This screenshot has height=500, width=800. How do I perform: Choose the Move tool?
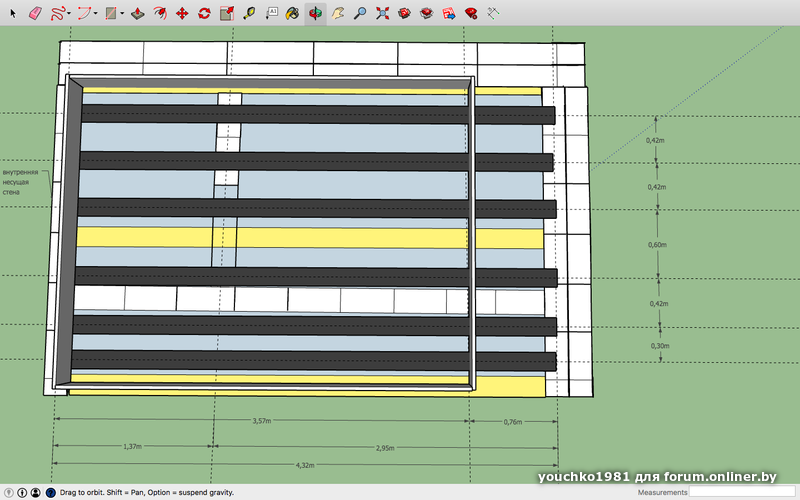click(182, 14)
